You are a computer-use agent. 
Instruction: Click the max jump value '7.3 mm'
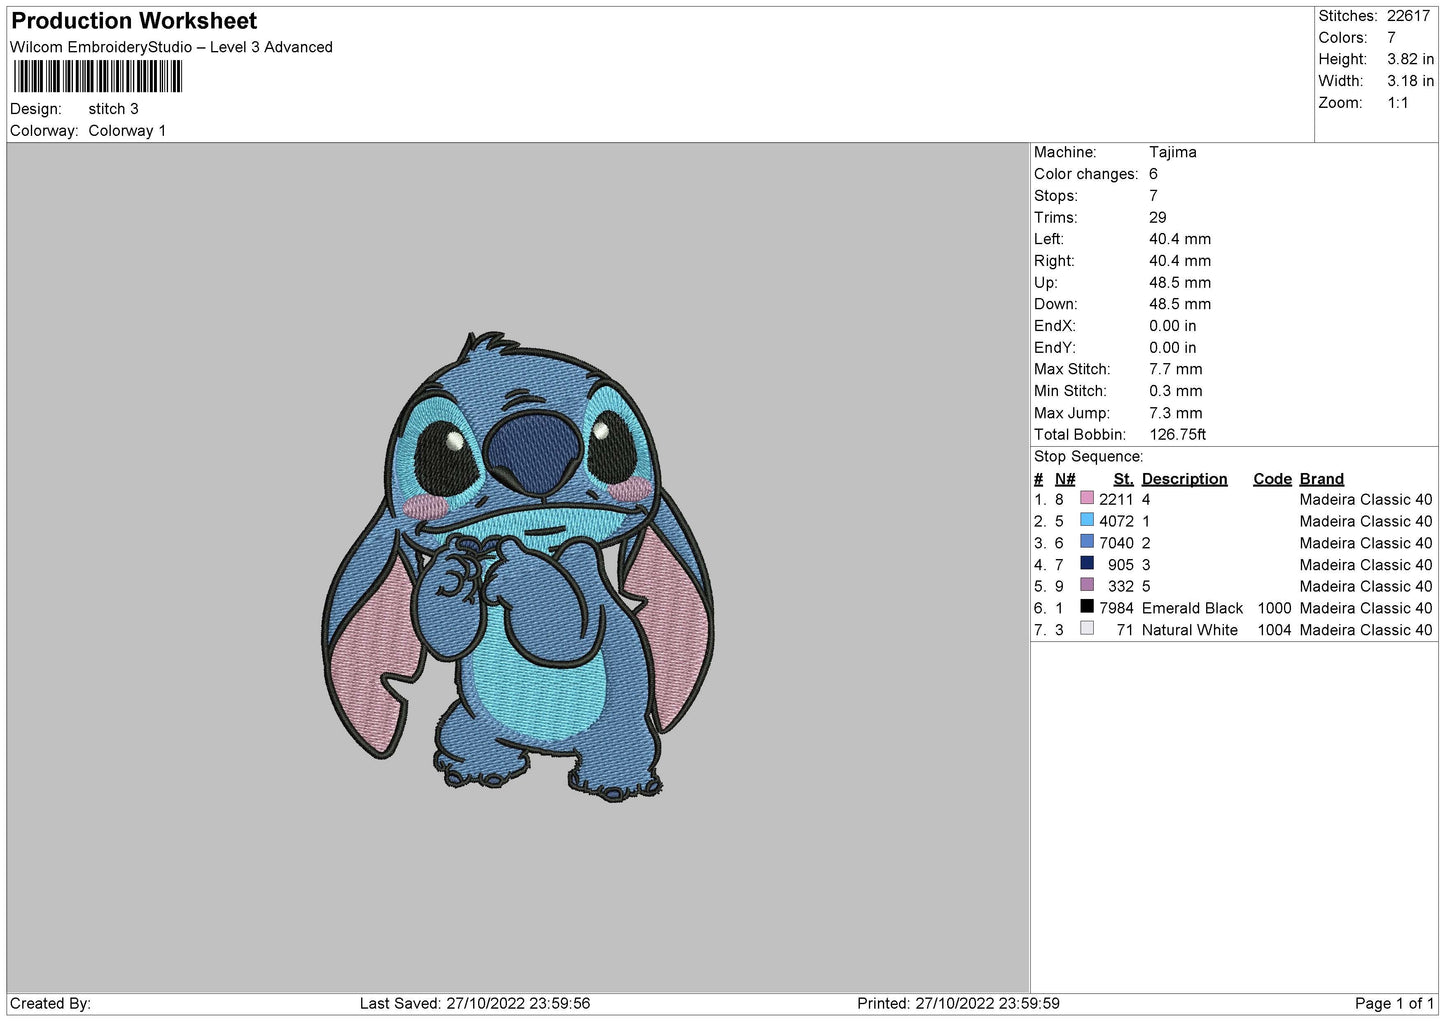(x=1175, y=413)
